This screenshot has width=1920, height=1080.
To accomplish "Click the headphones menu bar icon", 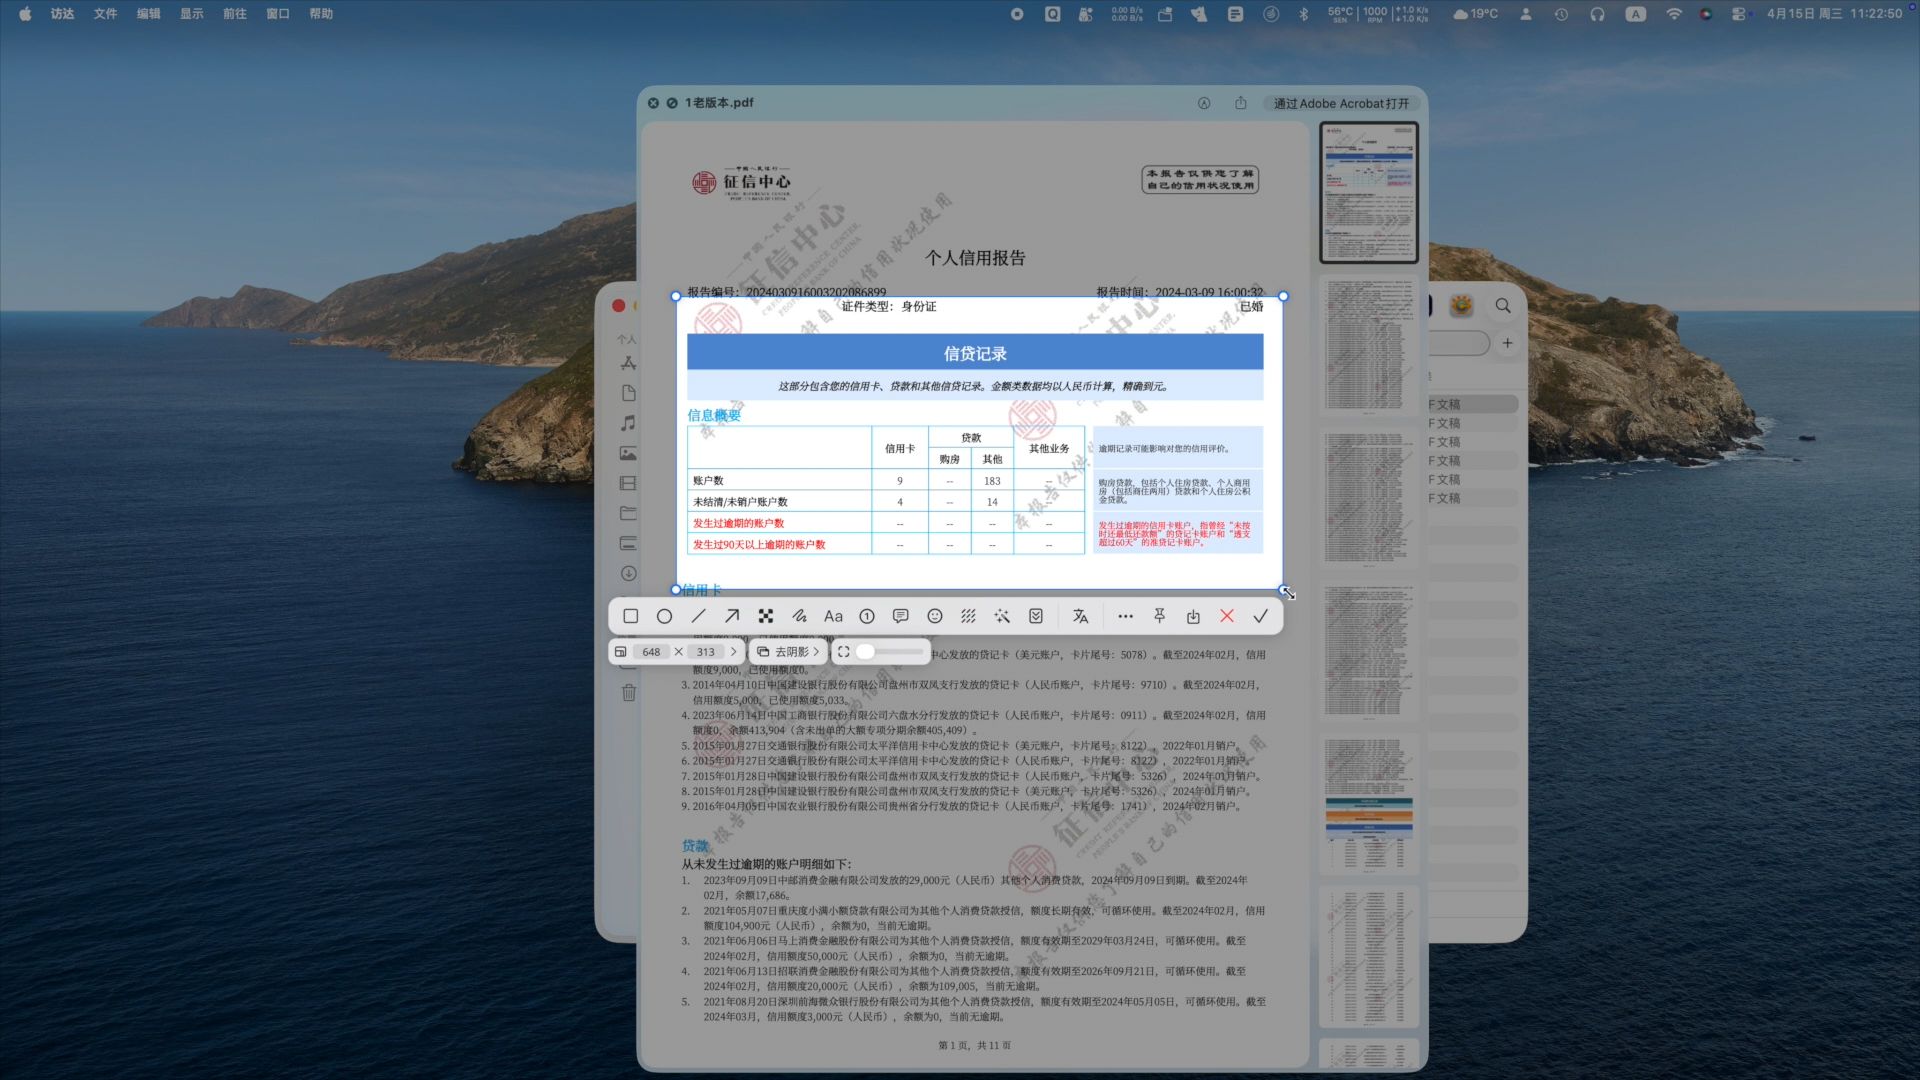I will [1597, 14].
